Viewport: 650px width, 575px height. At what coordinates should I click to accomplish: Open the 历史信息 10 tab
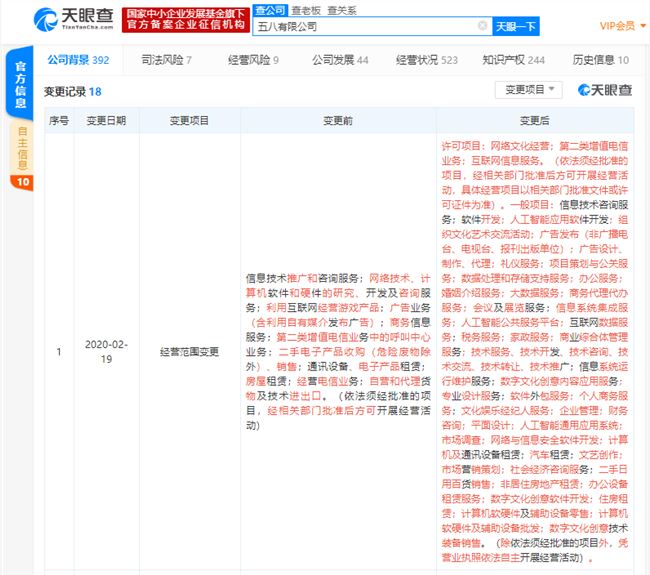[600, 60]
